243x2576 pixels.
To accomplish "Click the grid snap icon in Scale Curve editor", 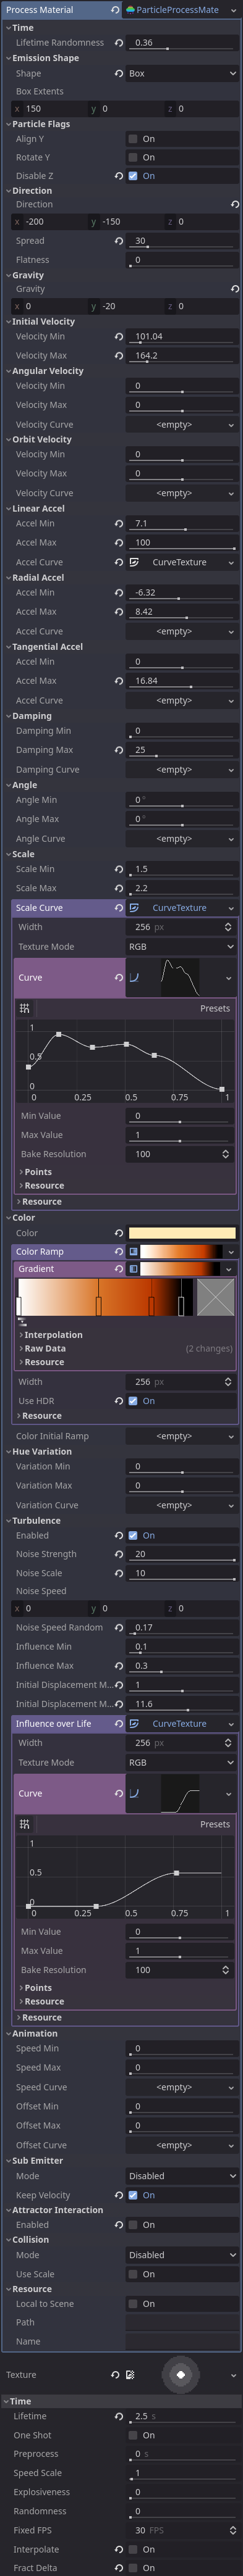I will [24, 1008].
